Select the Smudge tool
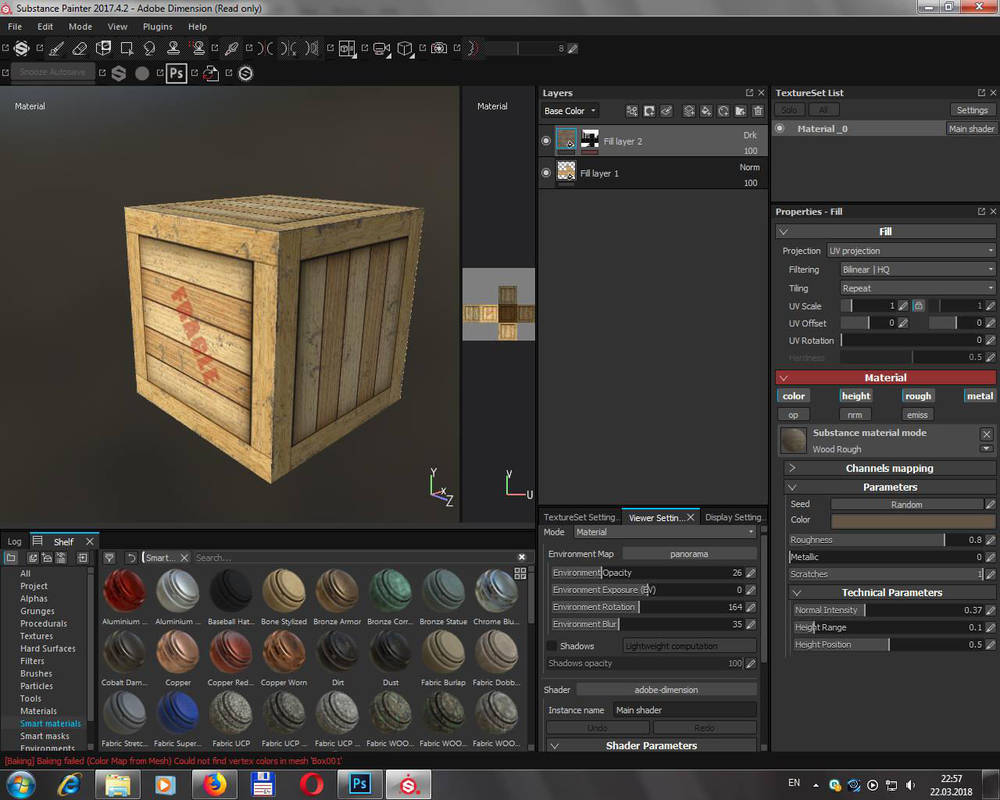Viewport: 1000px width, 800px height. pos(150,48)
